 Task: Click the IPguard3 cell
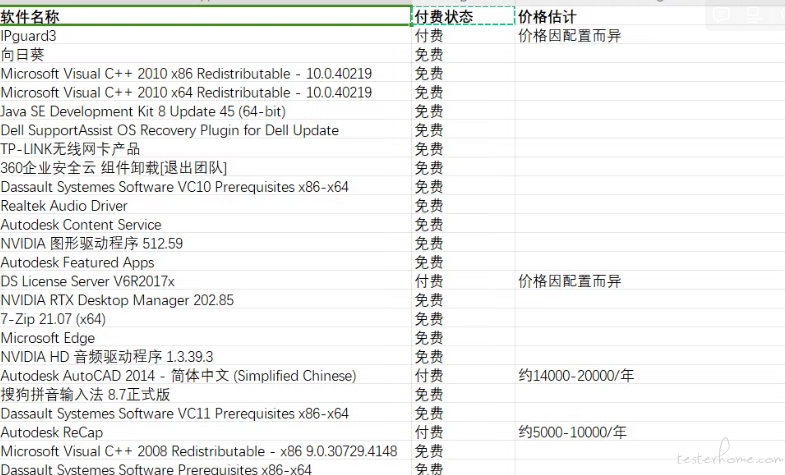click(x=205, y=35)
